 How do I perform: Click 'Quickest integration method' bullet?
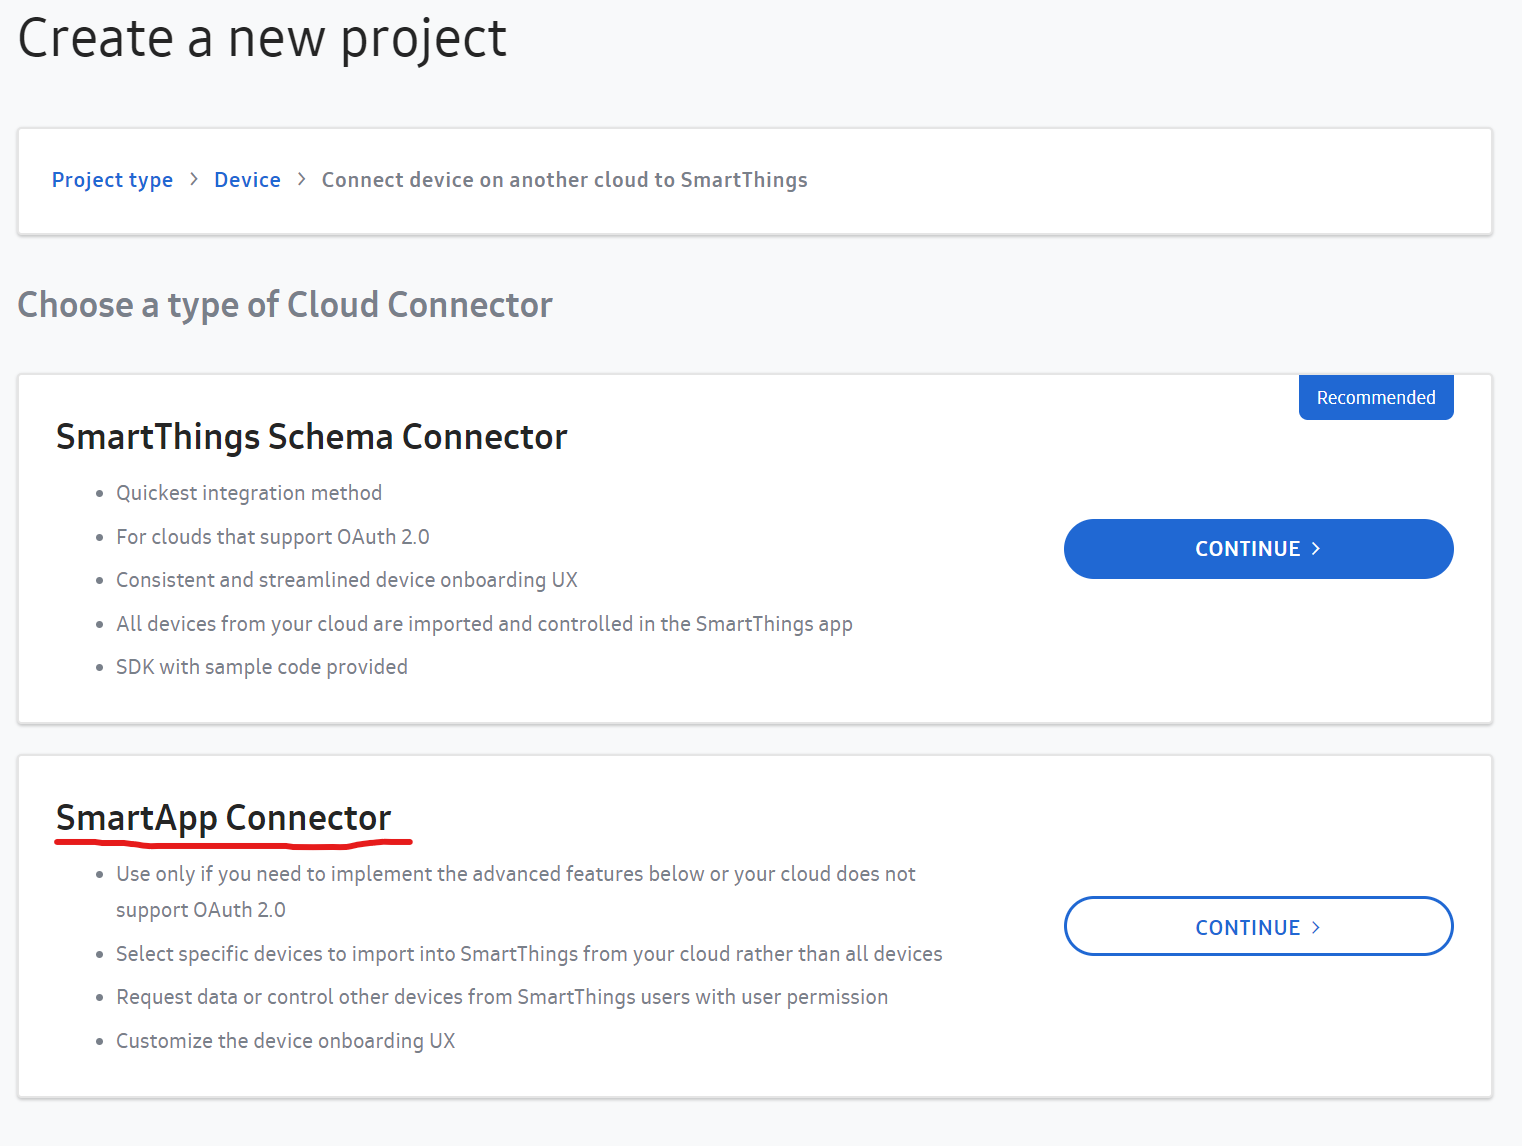pyautogui.click(x=249, y=493)
